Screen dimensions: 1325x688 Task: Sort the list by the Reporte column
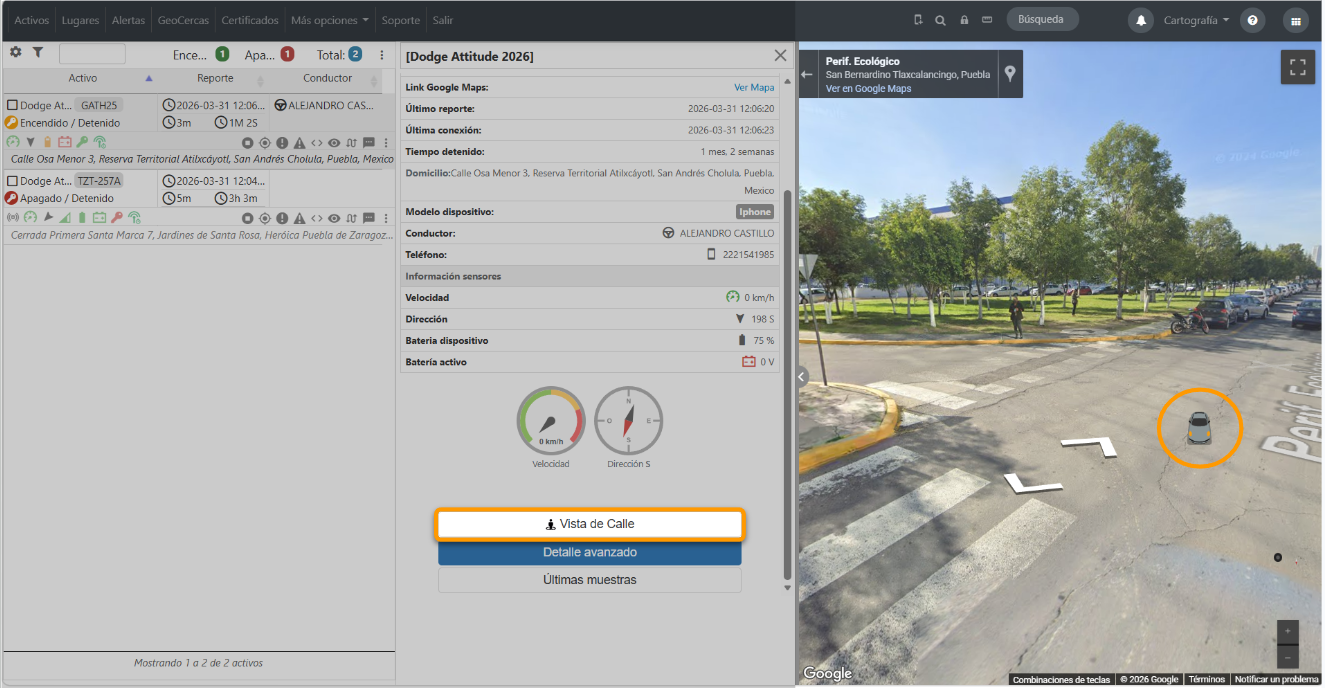tap(215, 78)
